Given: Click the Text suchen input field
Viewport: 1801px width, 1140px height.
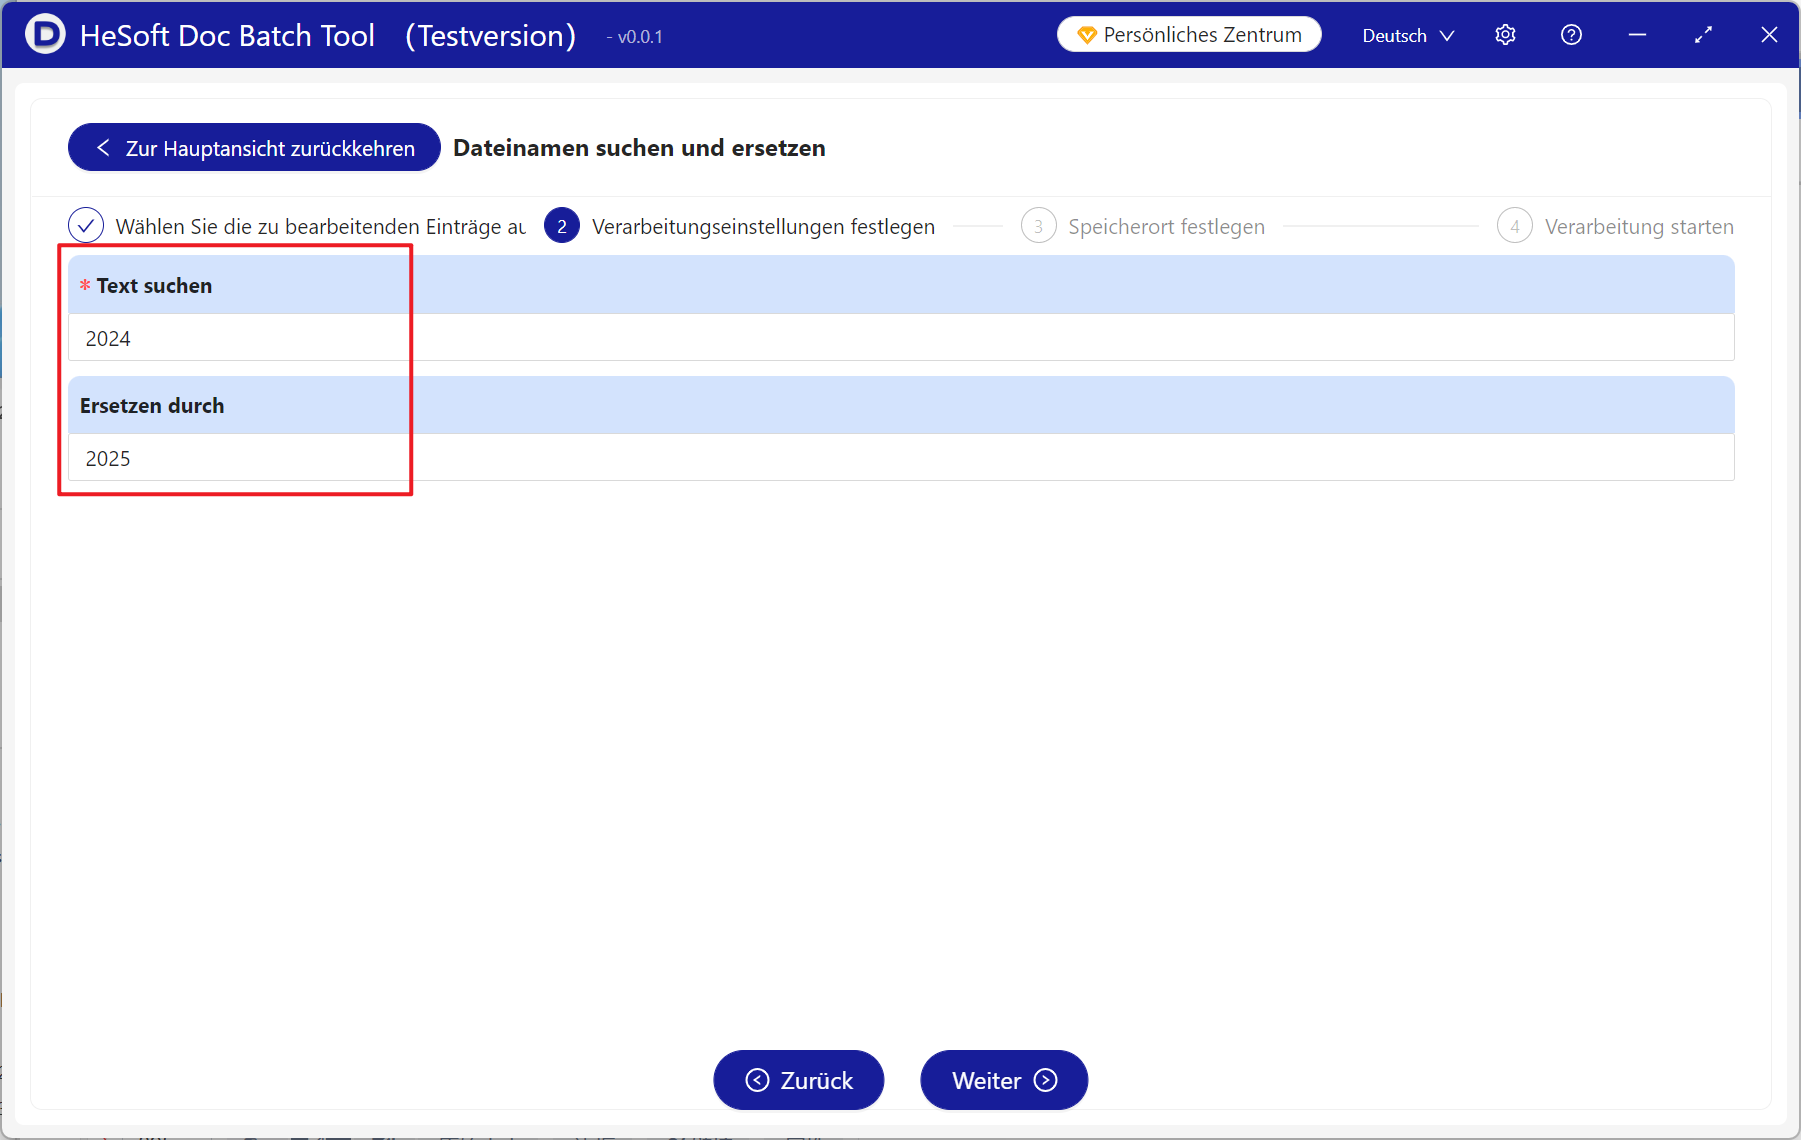Looking at the screenshot, I should (x=900, y=338).
